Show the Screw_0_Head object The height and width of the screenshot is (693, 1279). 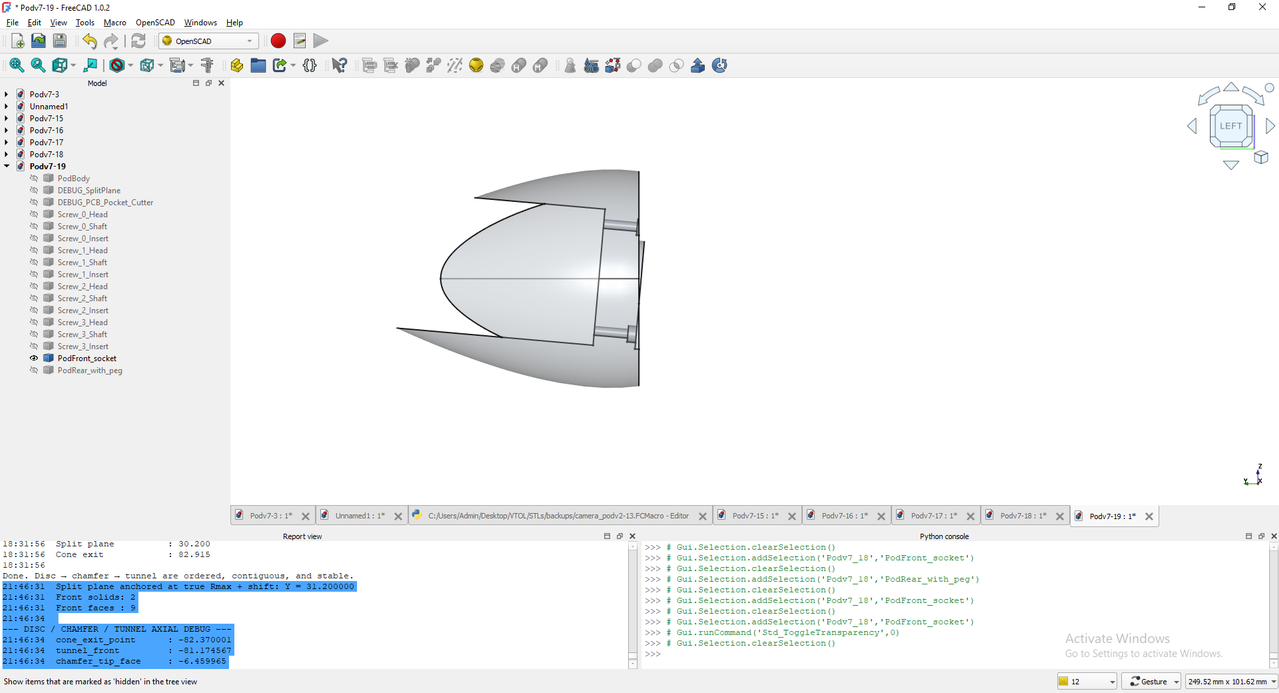[34, 214]
